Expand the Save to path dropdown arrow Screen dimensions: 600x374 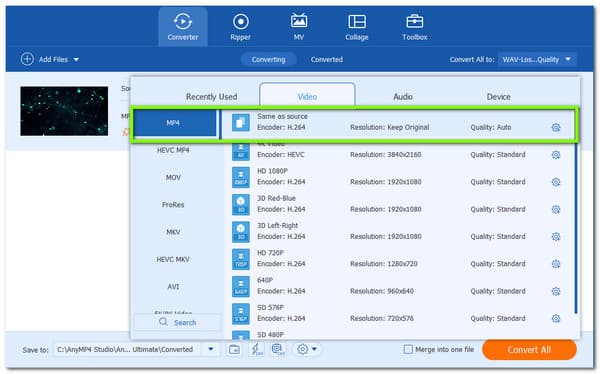(210, 349)
